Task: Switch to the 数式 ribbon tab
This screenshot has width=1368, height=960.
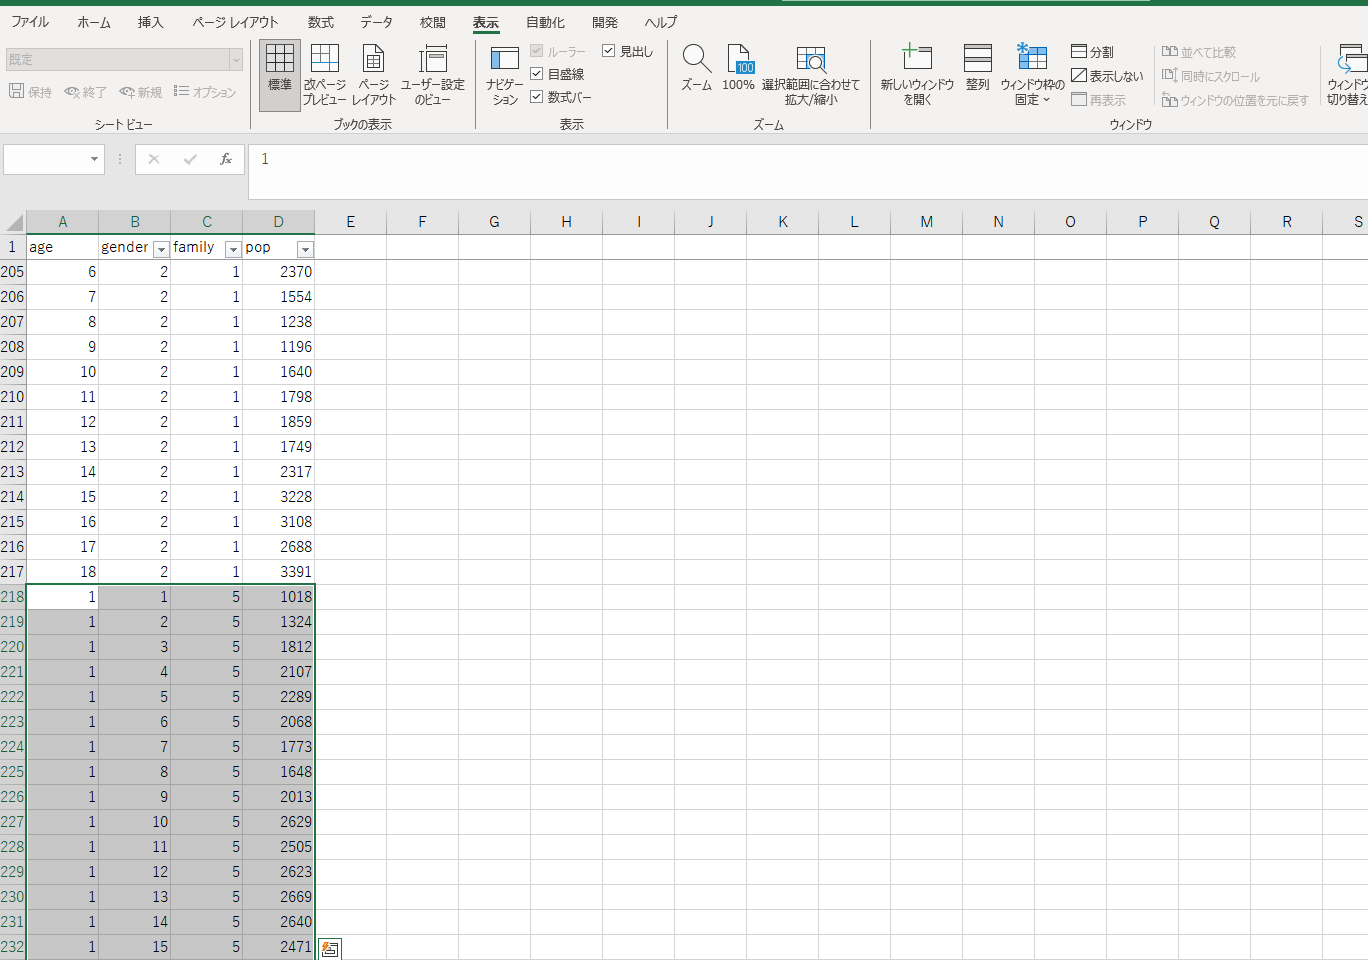Action: [321, 22]
